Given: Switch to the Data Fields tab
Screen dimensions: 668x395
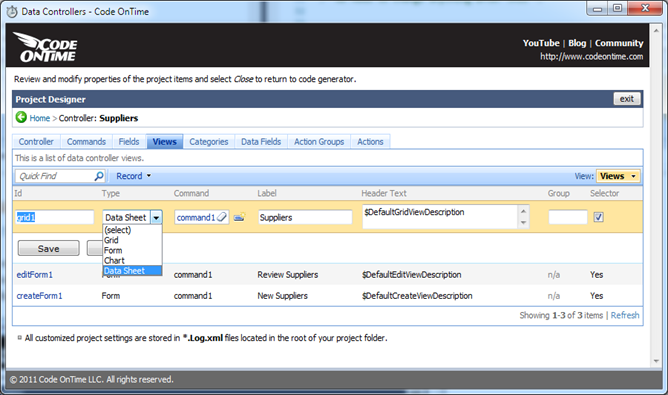Looking at the screenshot, I should [x=261, y=141].
